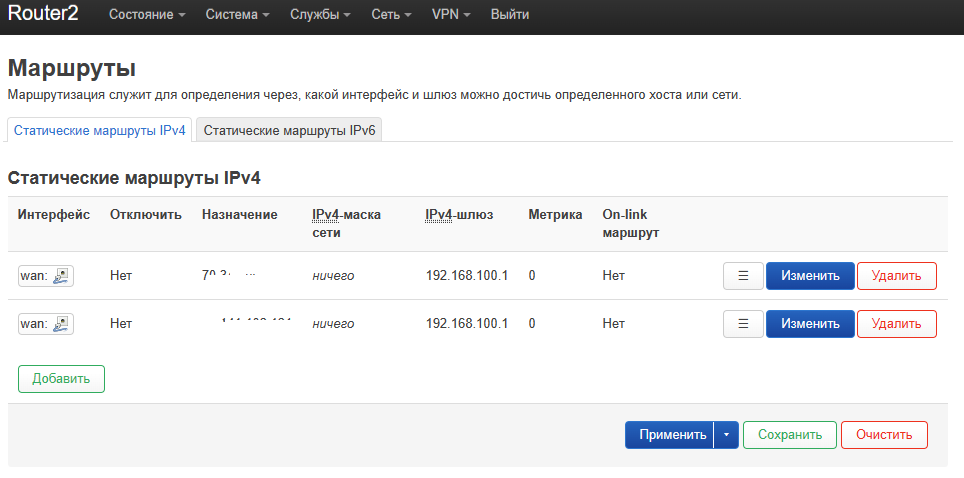Switch to Статические маршруты IPv6 tab

[x=289, y=131]
